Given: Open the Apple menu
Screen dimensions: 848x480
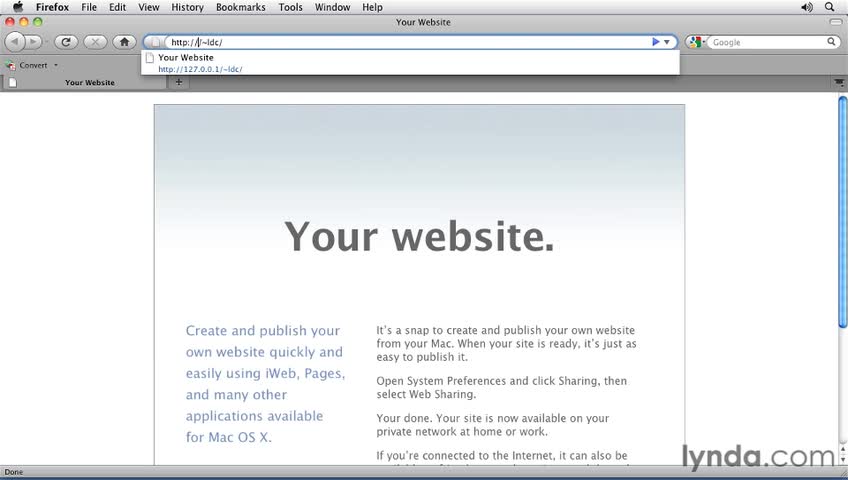Looking at the screenshot, I should pyautogui.click(x=18, y=7).
